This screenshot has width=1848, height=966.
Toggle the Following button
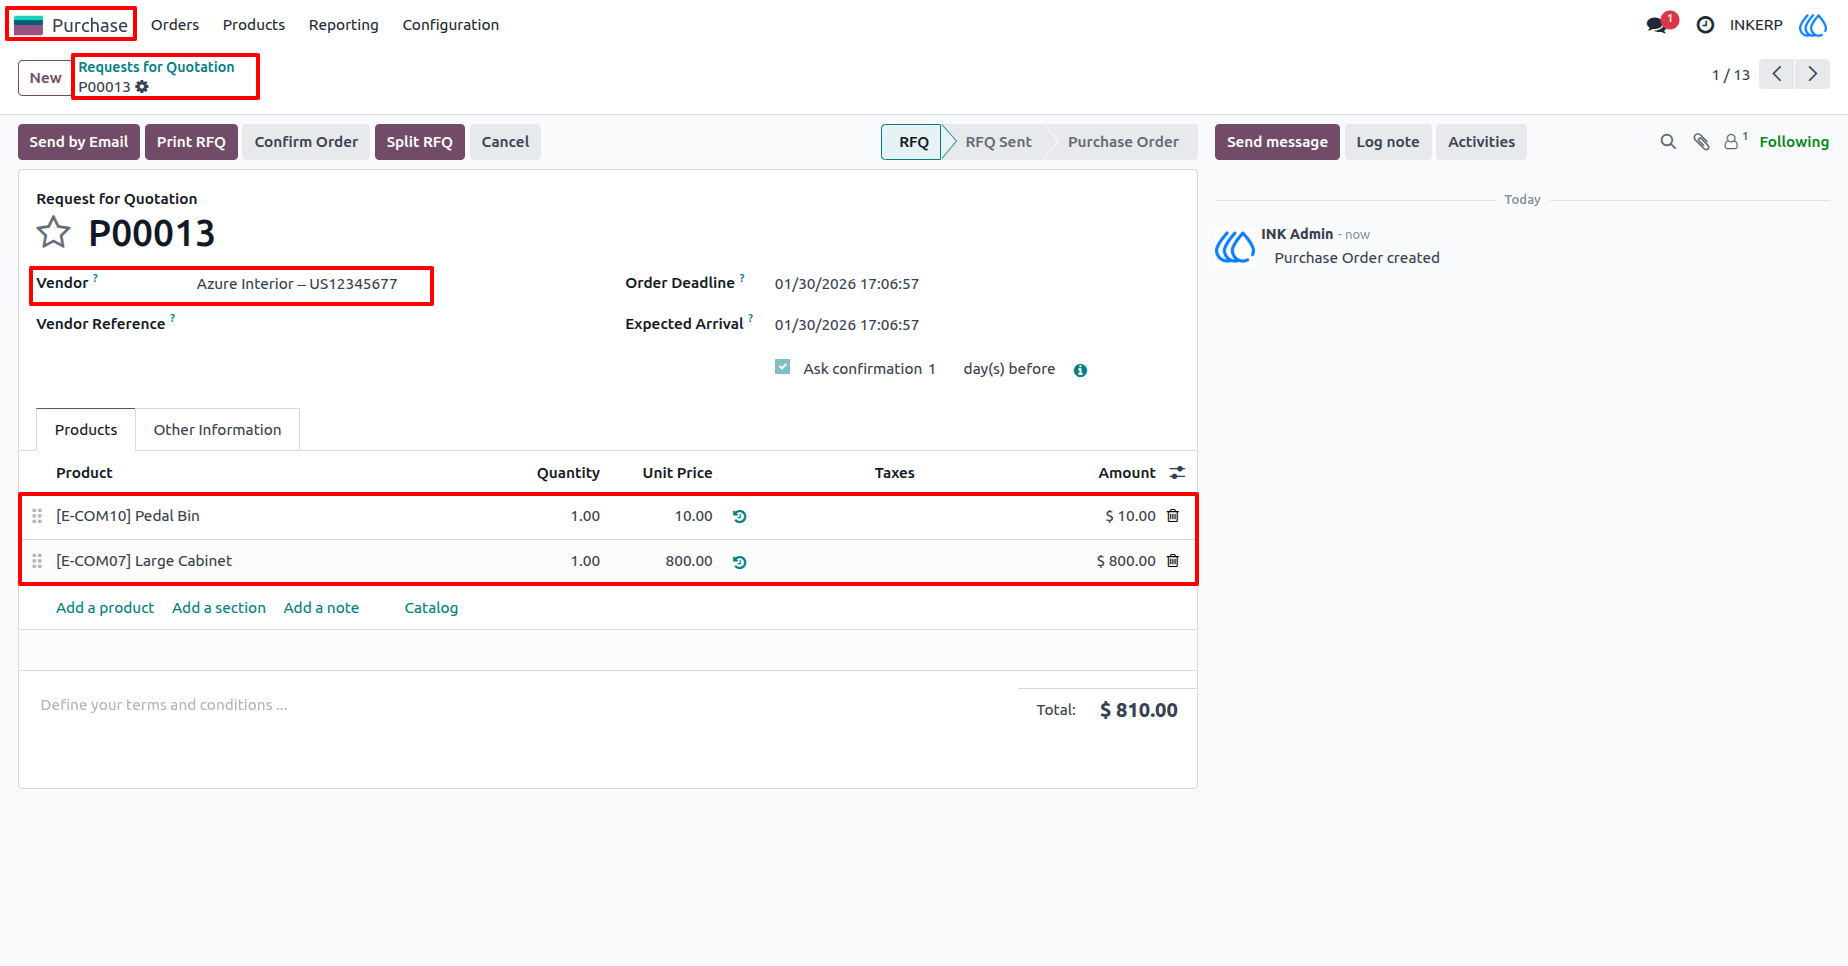click(x=1794, y=142)
